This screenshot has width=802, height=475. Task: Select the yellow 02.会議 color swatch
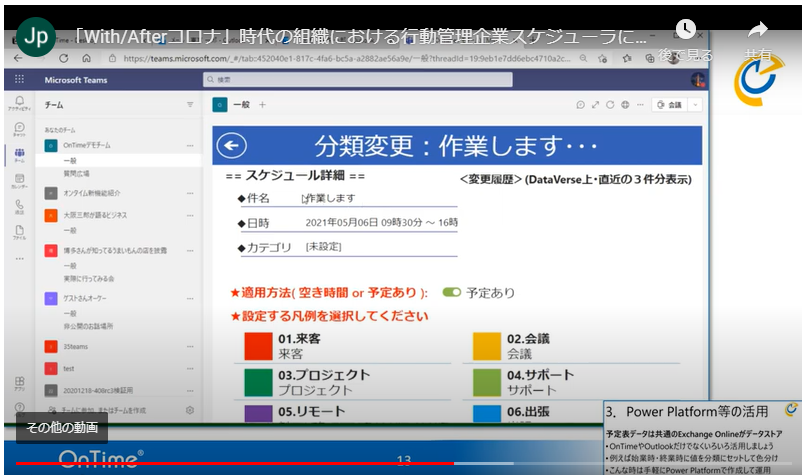coord(486,347)
